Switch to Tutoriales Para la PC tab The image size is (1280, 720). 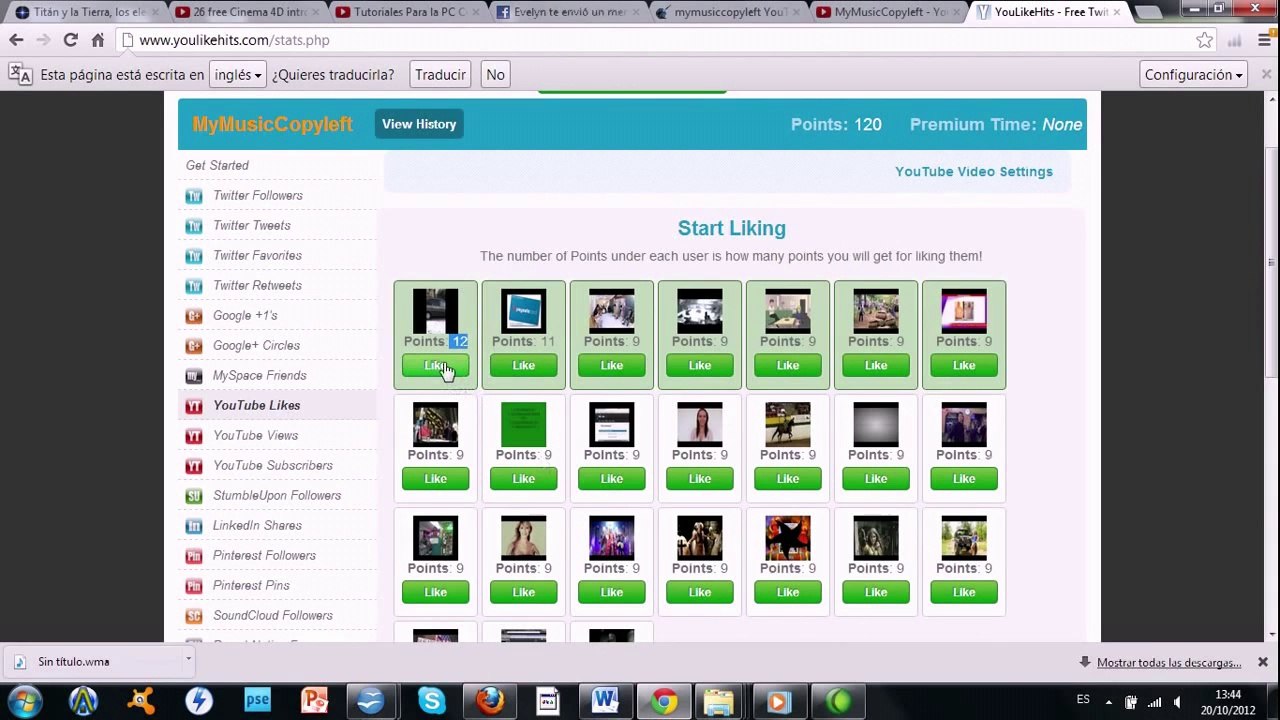(406, 12)
